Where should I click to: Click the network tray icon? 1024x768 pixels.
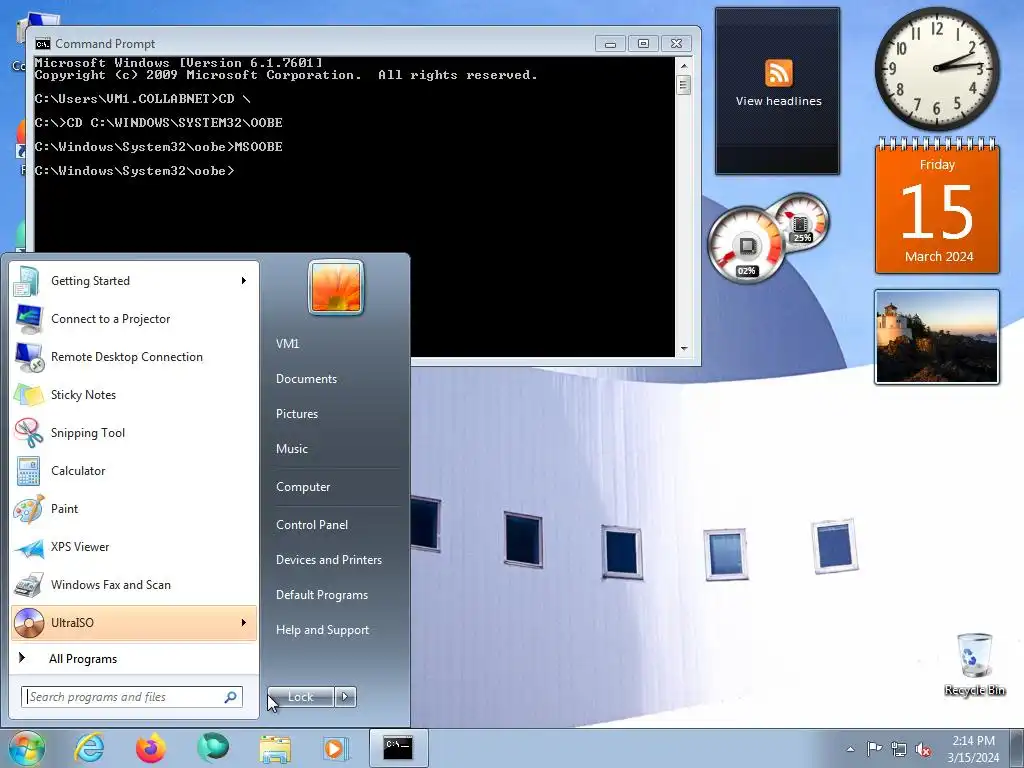[899, 749]
